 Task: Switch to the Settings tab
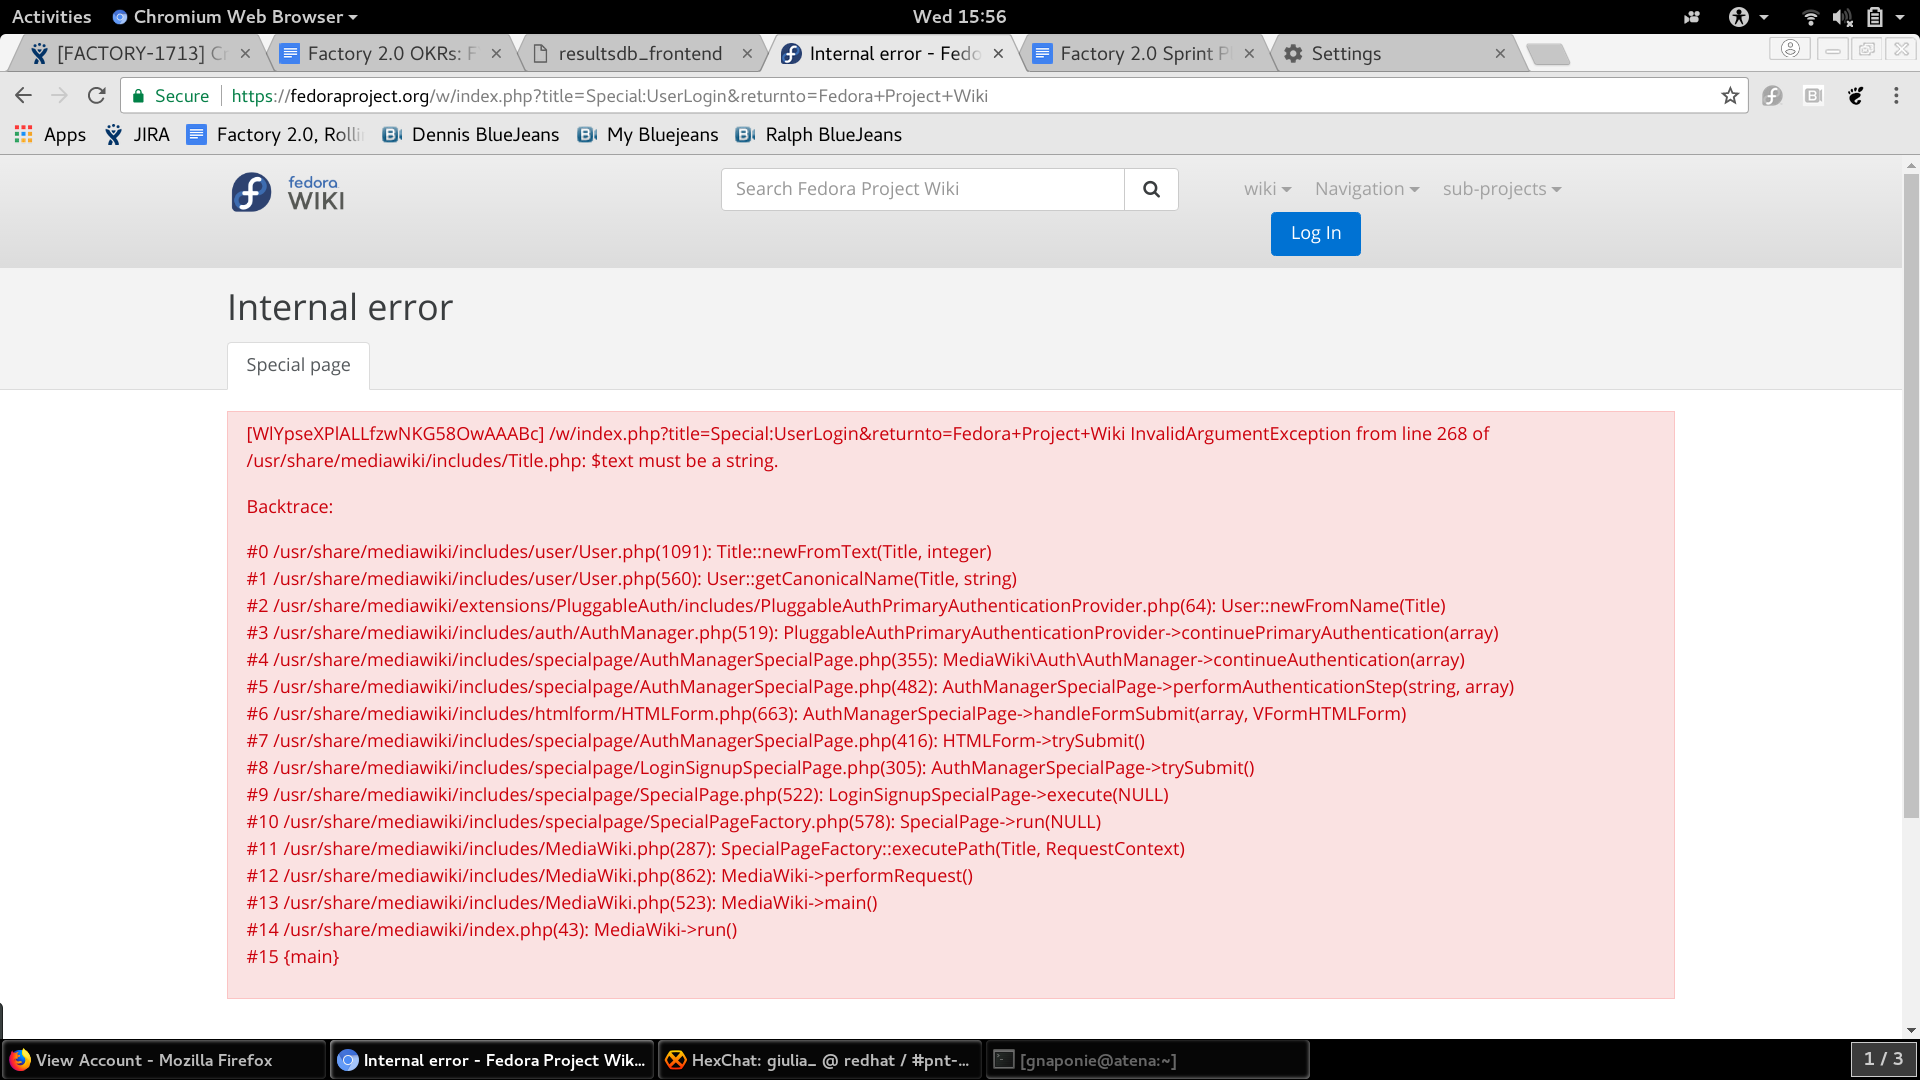[1388, 54]
